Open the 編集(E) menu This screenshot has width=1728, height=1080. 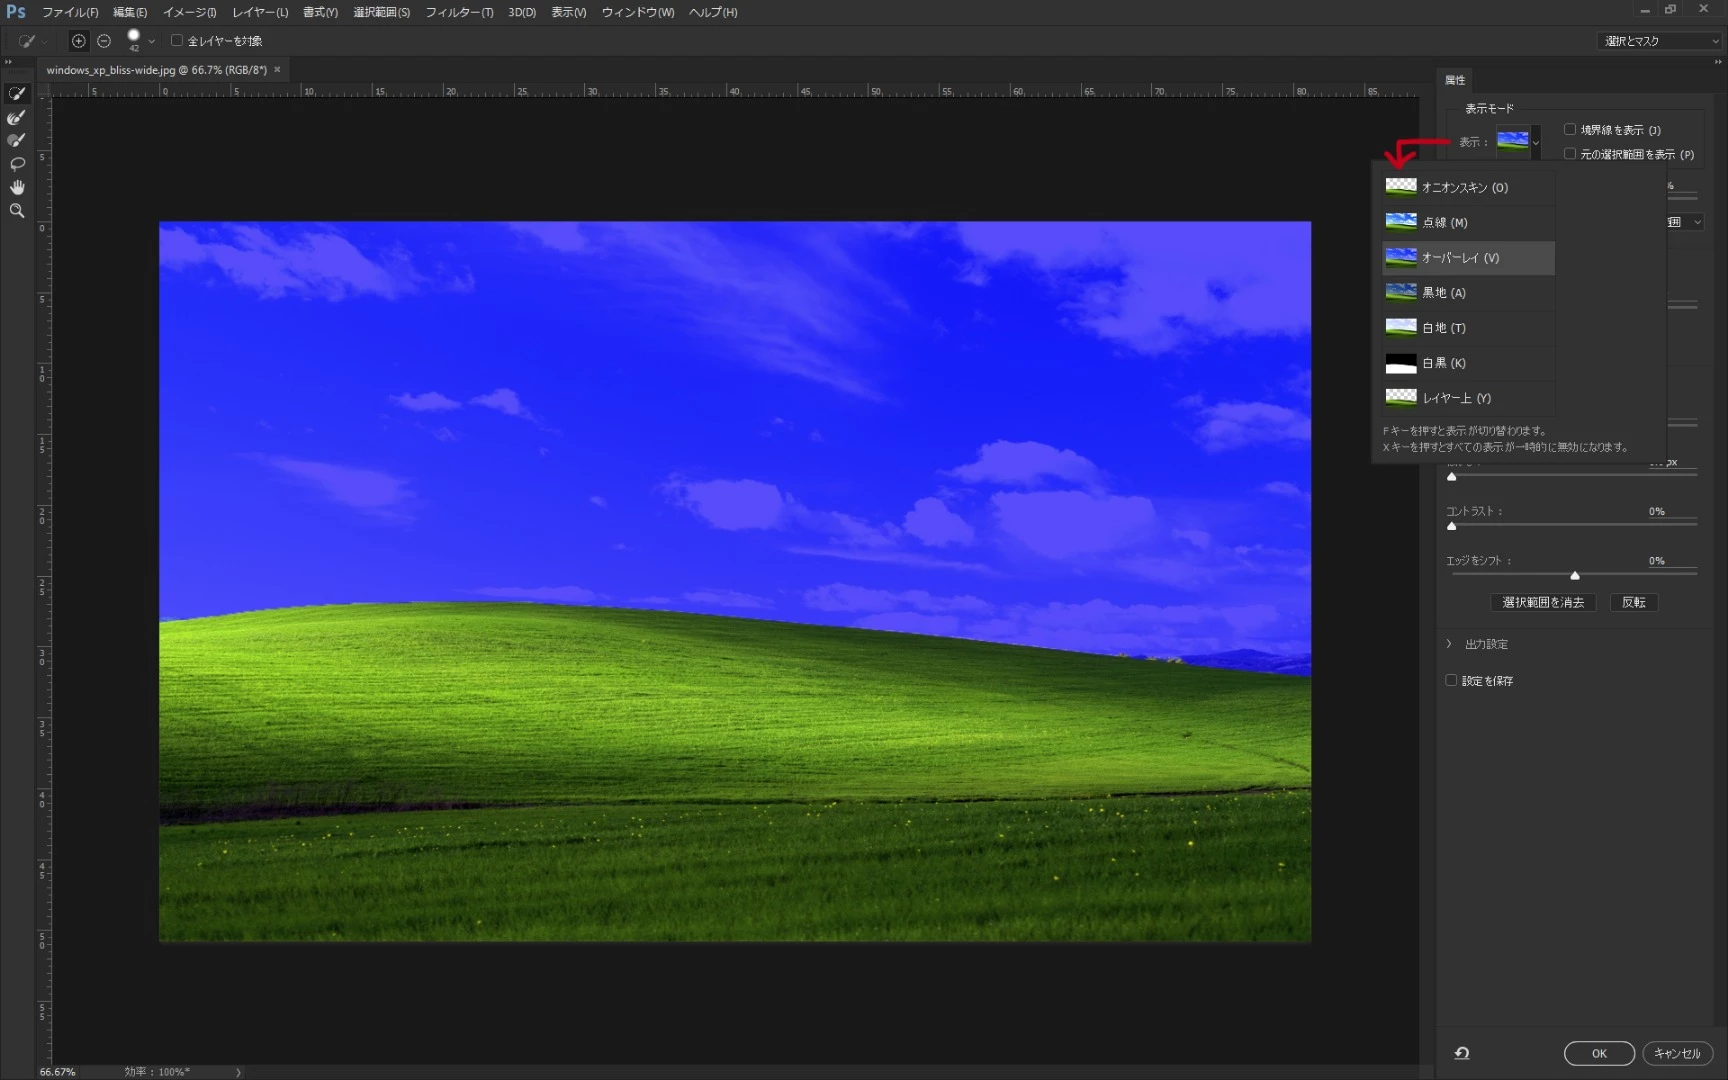130,12
